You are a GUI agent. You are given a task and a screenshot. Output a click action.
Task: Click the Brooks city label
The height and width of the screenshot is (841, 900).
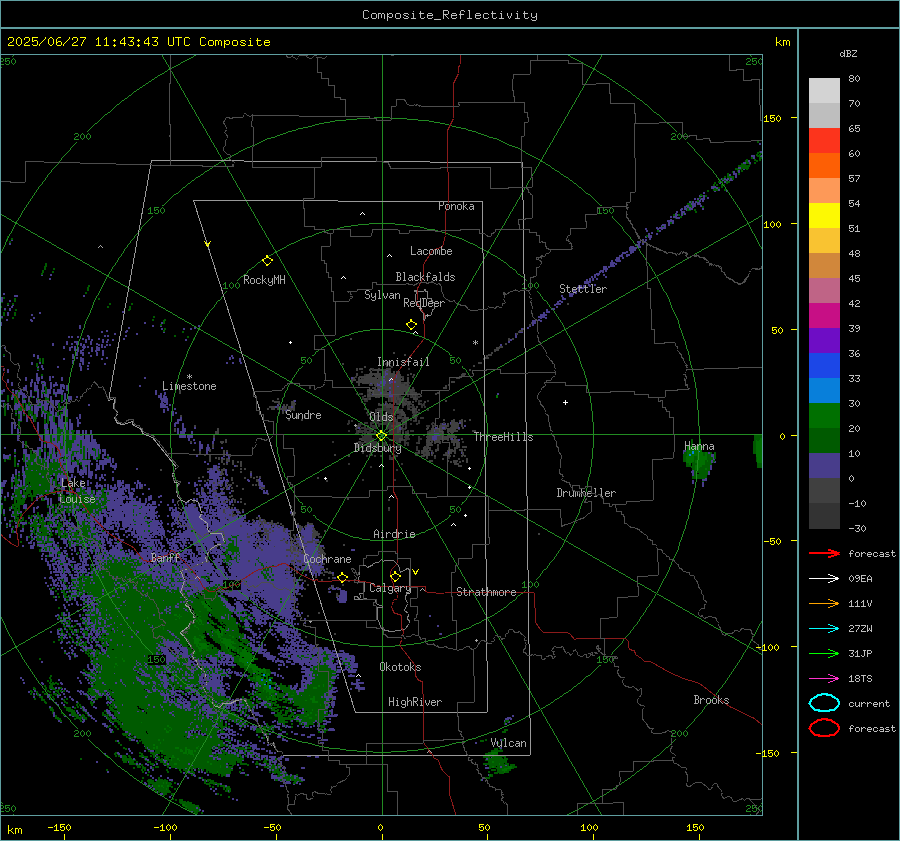point(711,700)
